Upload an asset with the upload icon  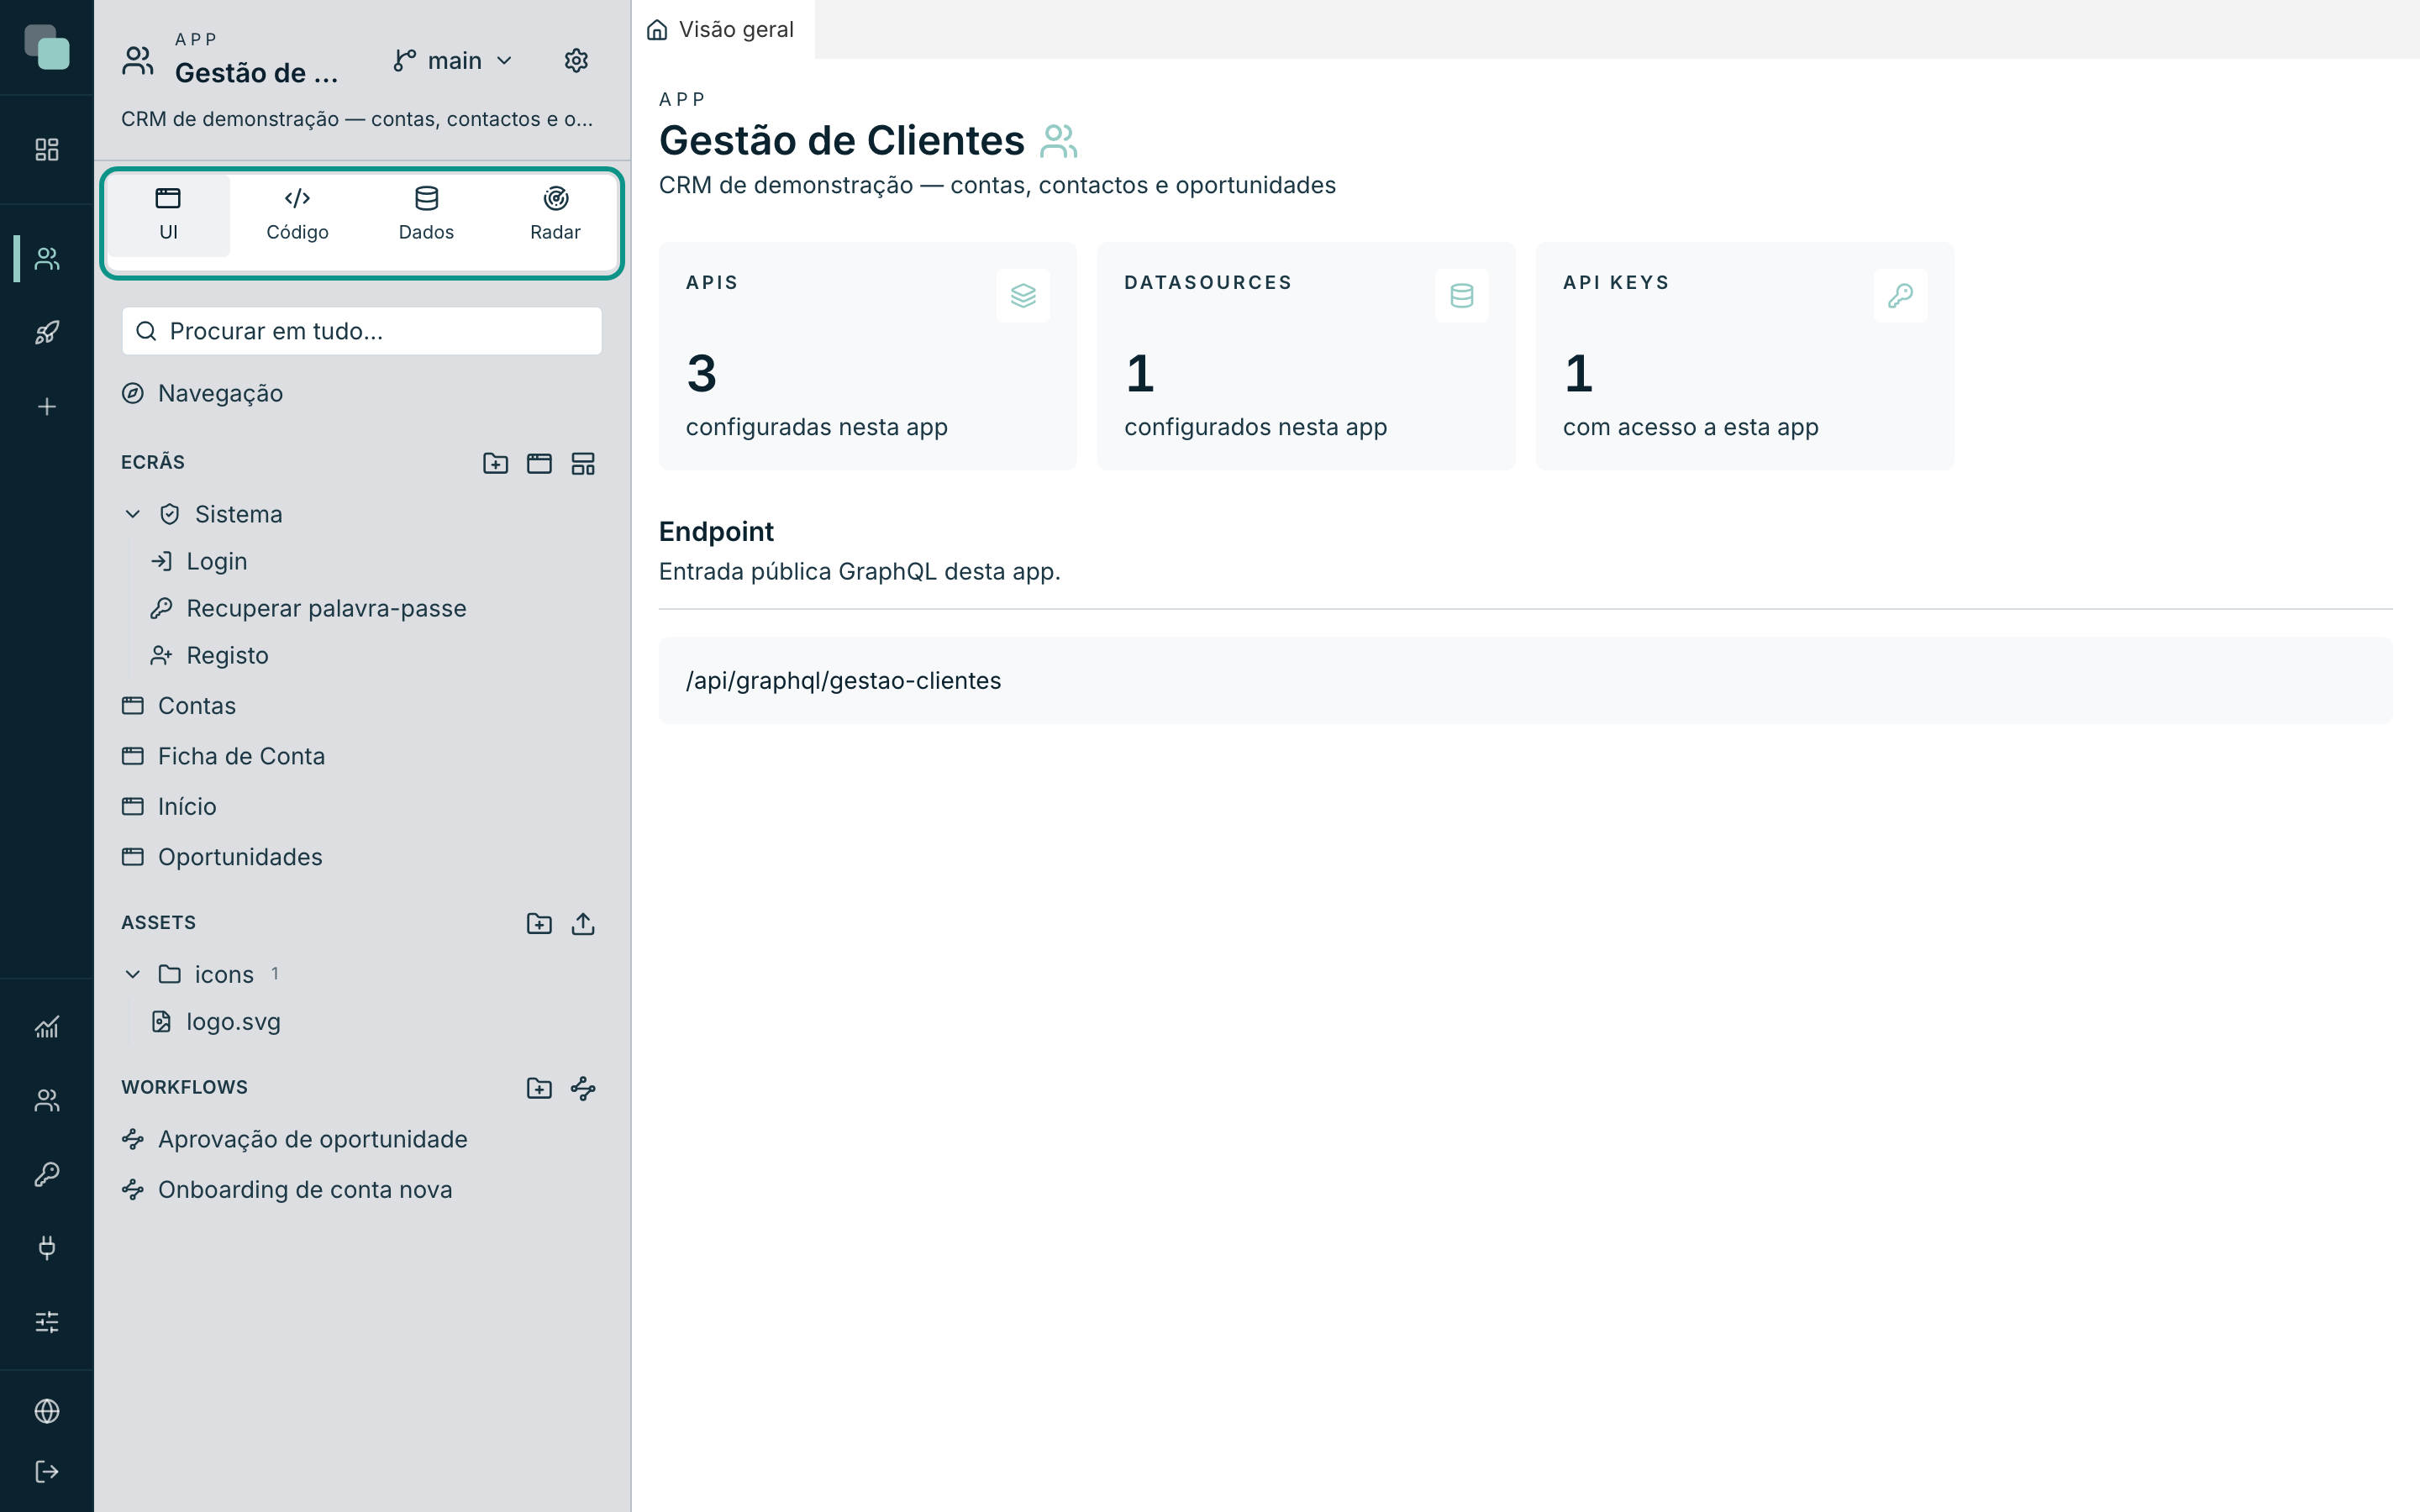(583, 923)
